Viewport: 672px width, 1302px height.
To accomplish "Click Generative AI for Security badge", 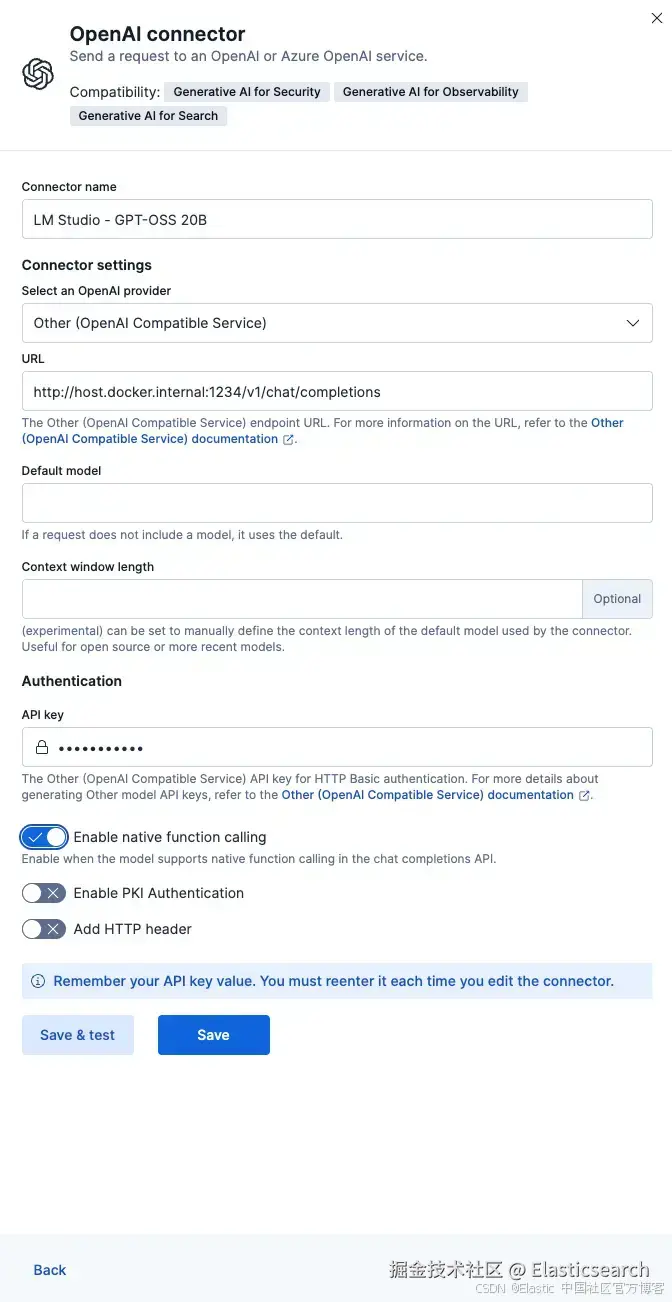I will coord(247,92).
